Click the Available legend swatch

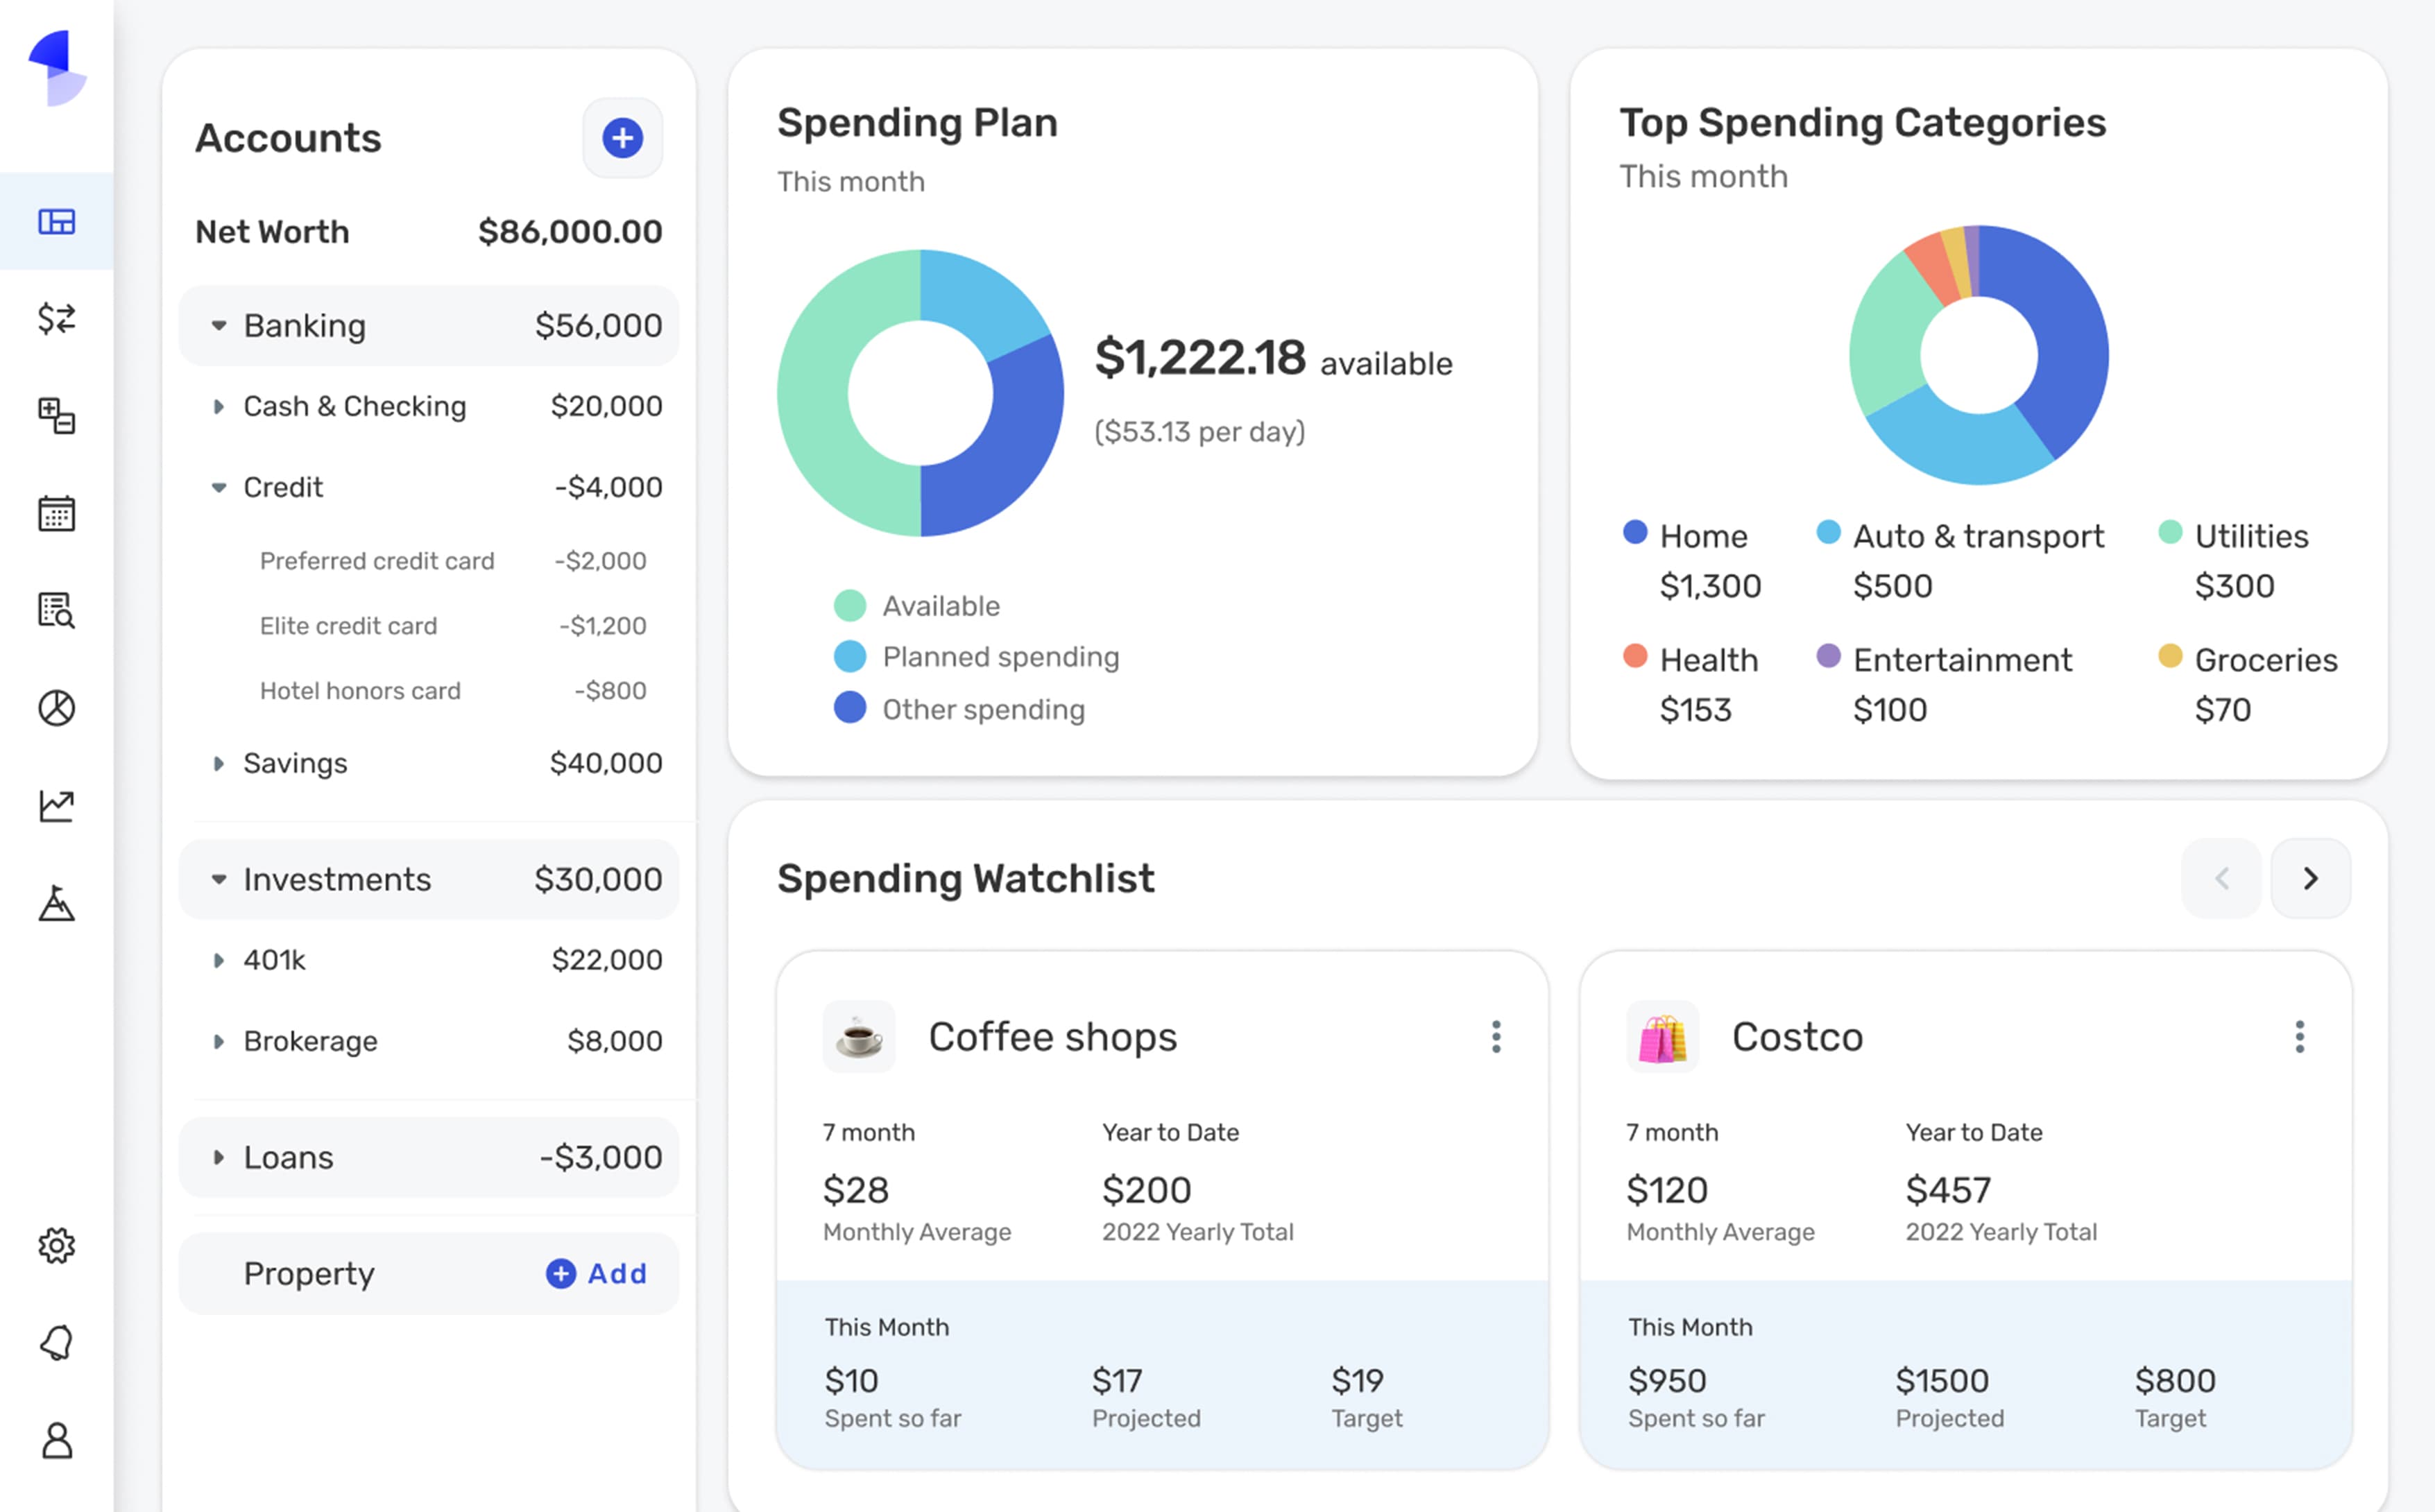click(850, 605)
